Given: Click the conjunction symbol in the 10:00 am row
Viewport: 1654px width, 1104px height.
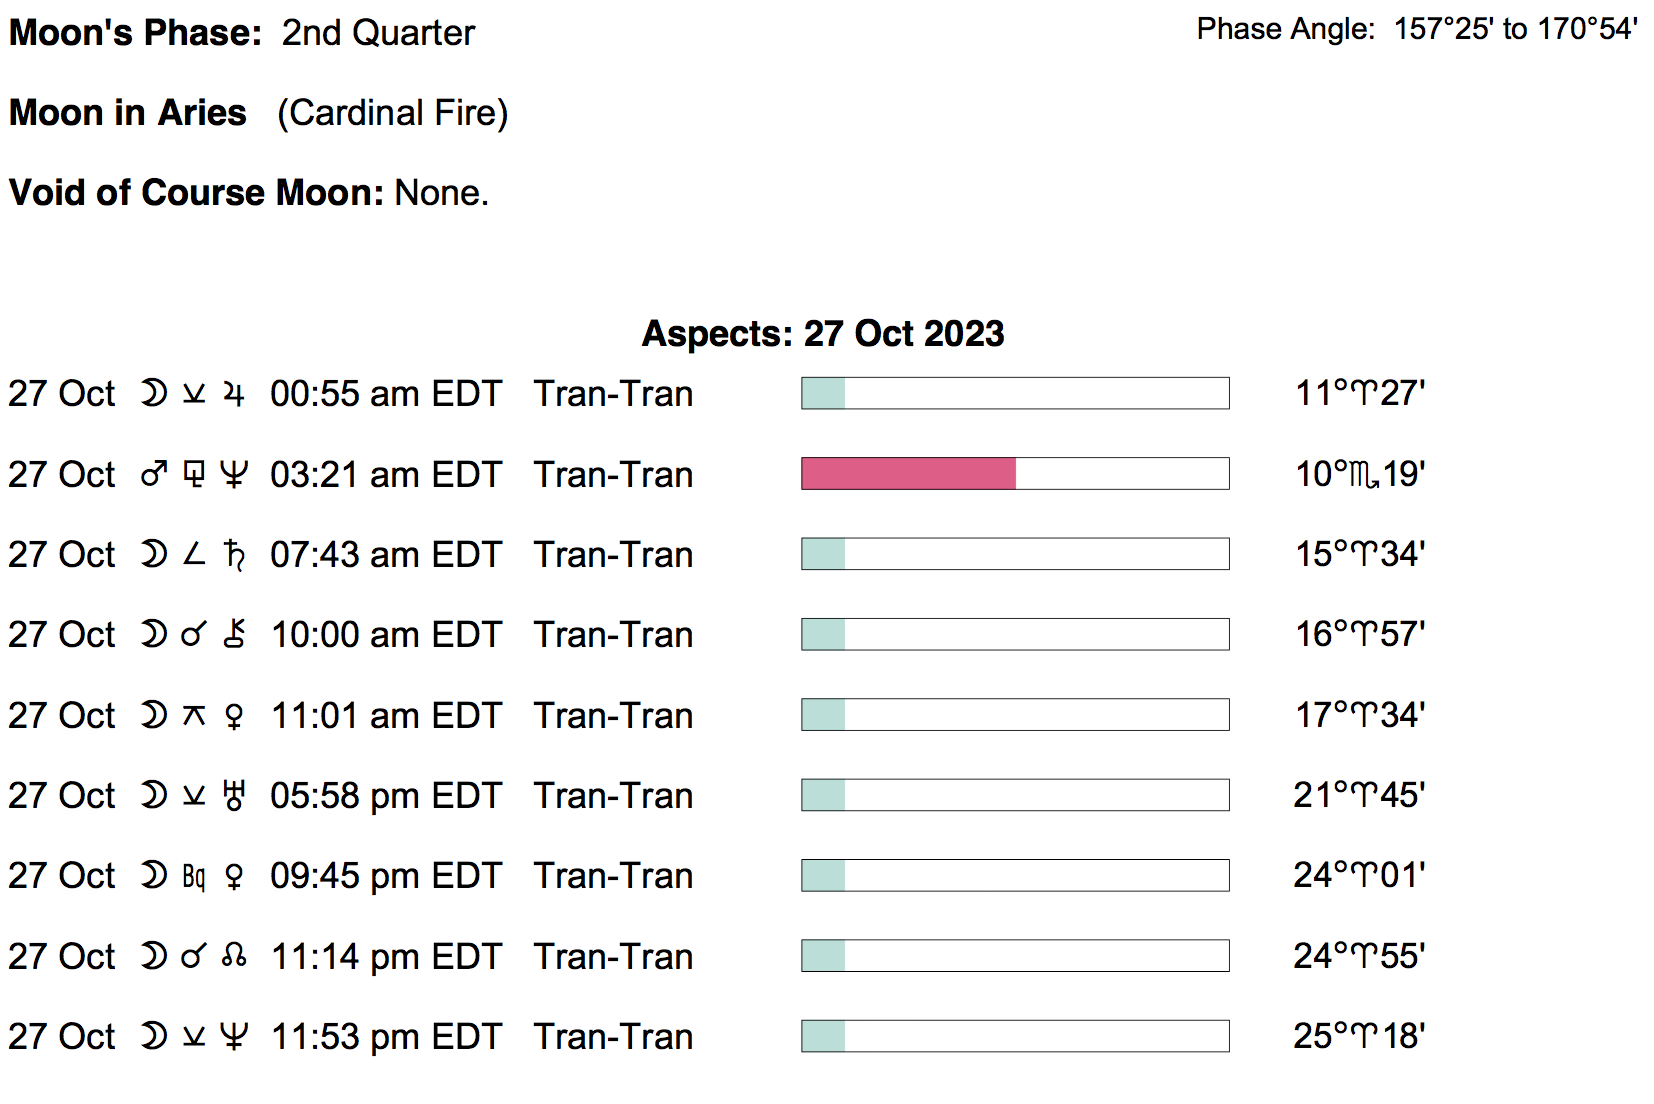Looking at the screenshot, I should [193, 634].
